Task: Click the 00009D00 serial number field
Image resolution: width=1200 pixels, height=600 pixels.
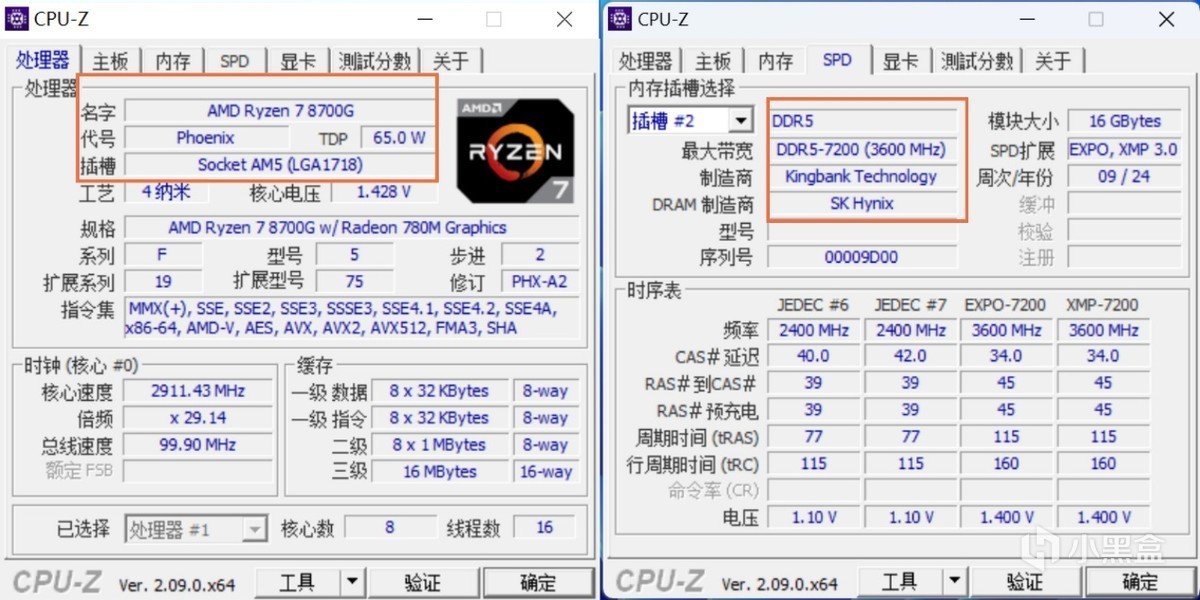Action: point(863,258)
